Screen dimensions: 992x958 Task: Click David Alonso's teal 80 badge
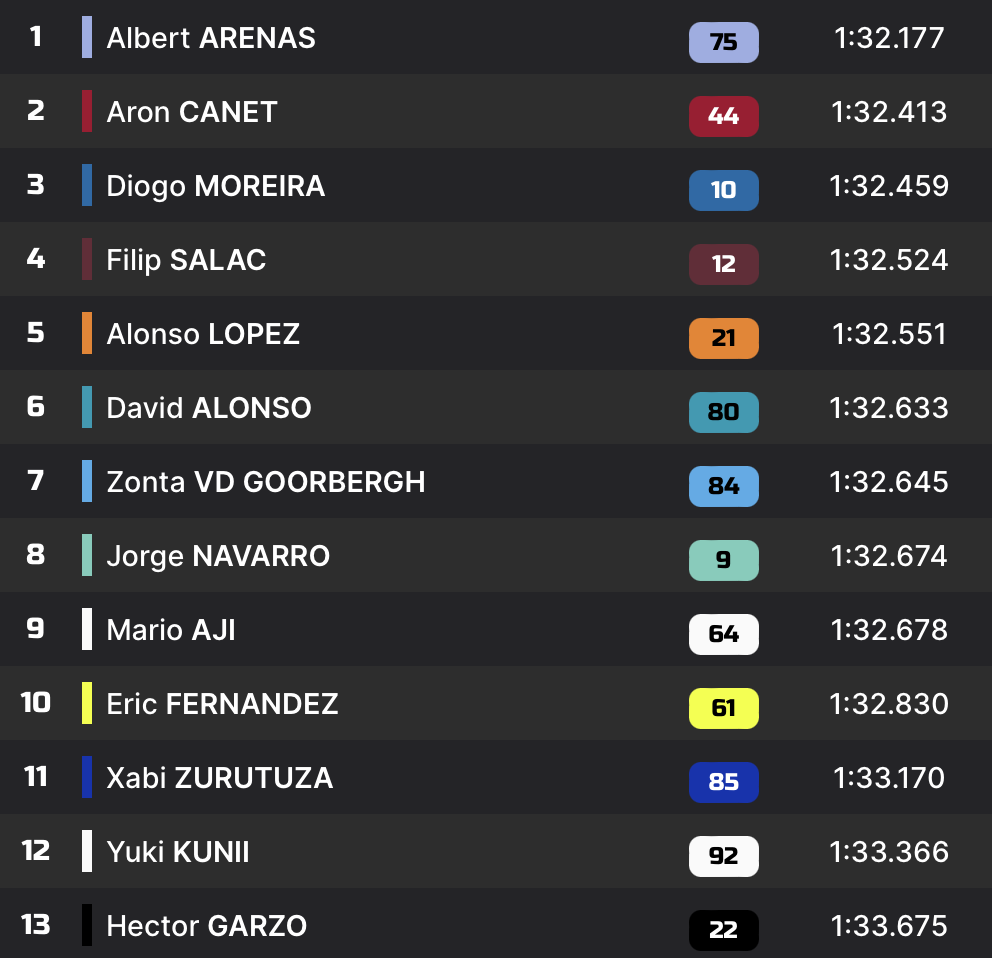pos(723,412)
